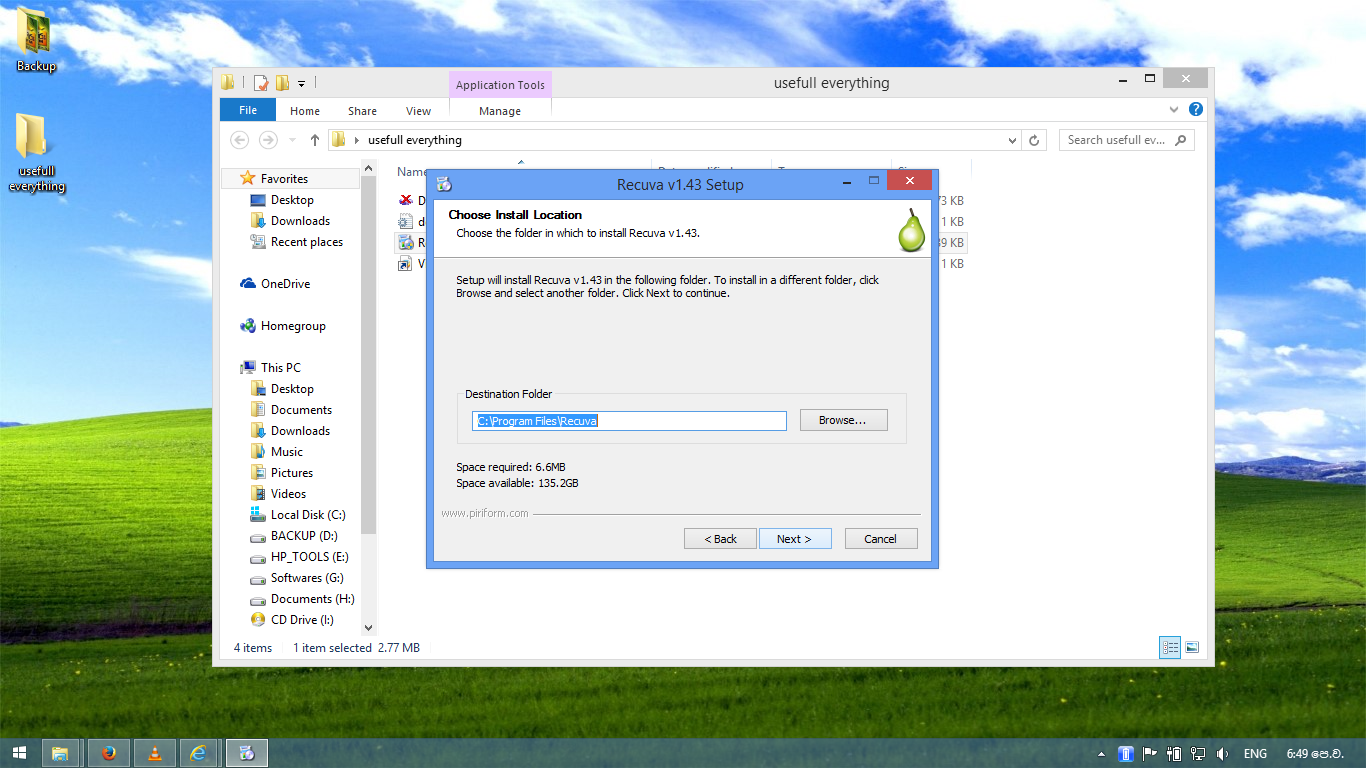Click the Destination Folder path field
Image resolution: width=1366 pixels, height=768 pixels.
tap(629, 421)
